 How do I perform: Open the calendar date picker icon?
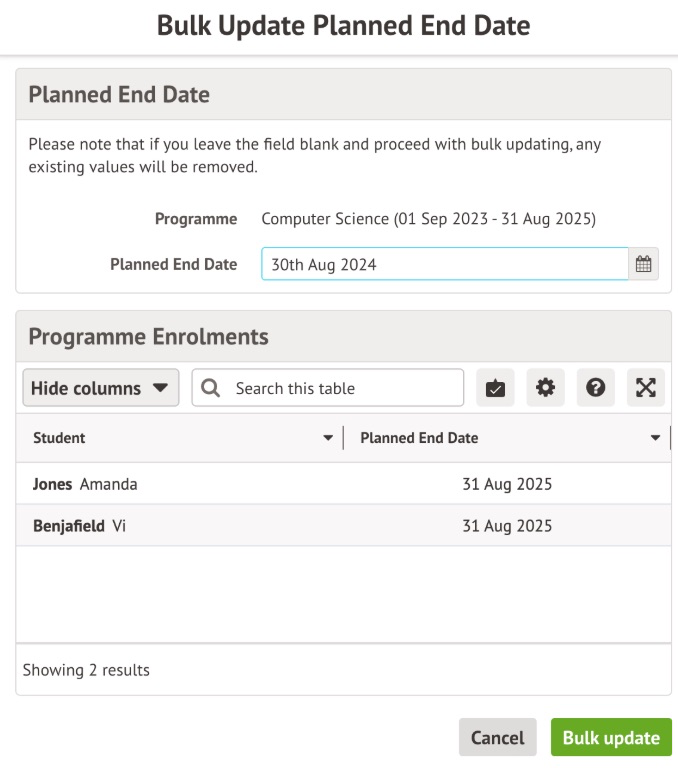point(644,264)
